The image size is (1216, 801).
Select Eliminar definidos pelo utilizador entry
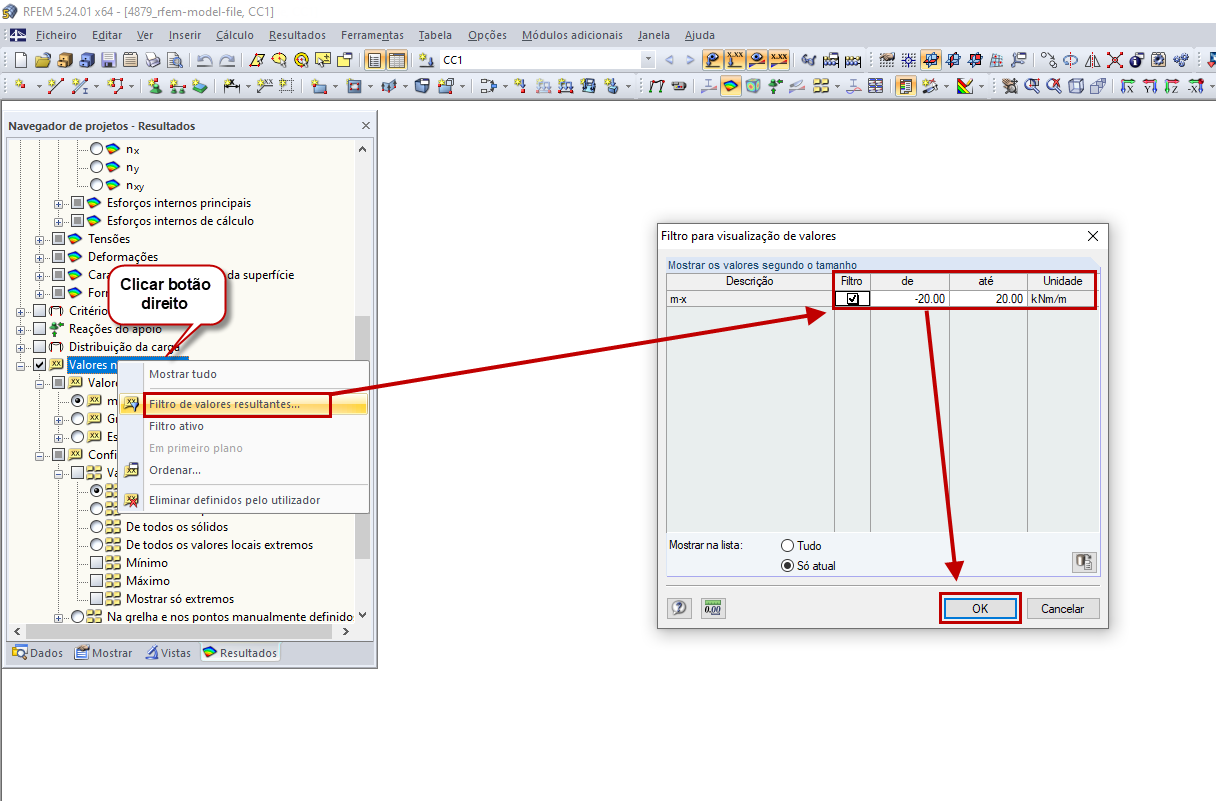tap(243, 500)
